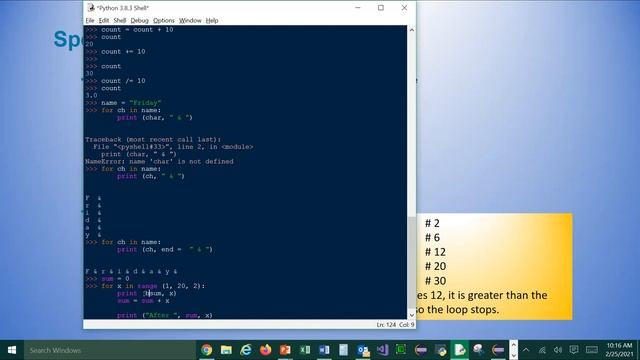Launch Firefox from taskbar
The height and width of the screenshot is (360, 640).
point(265,350)
